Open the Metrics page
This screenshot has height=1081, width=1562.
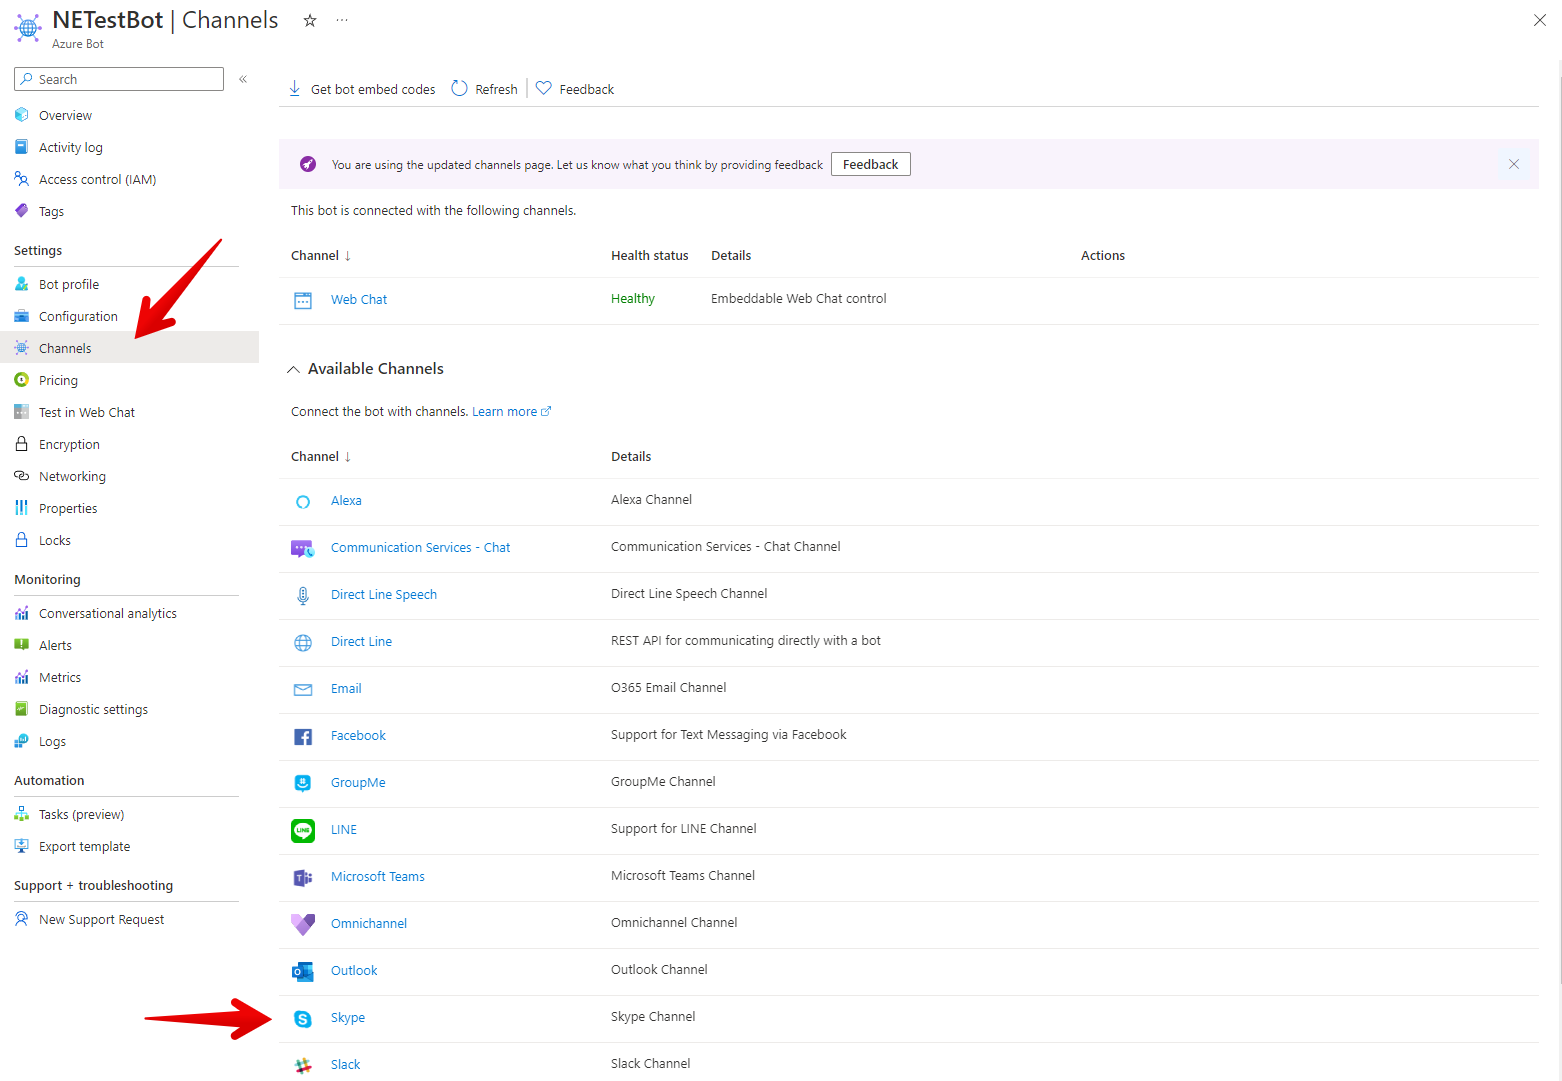coord(60,678)
